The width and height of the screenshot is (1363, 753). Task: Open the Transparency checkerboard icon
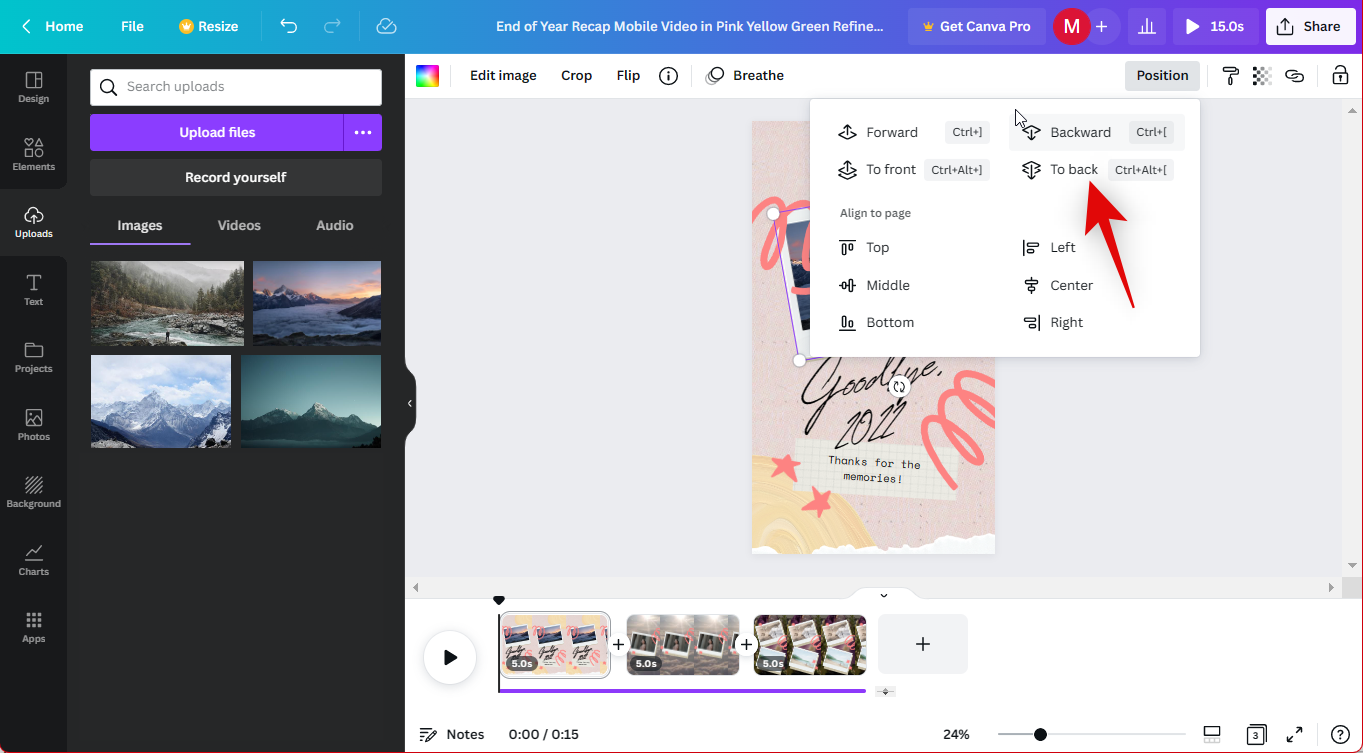(1262, 75)
